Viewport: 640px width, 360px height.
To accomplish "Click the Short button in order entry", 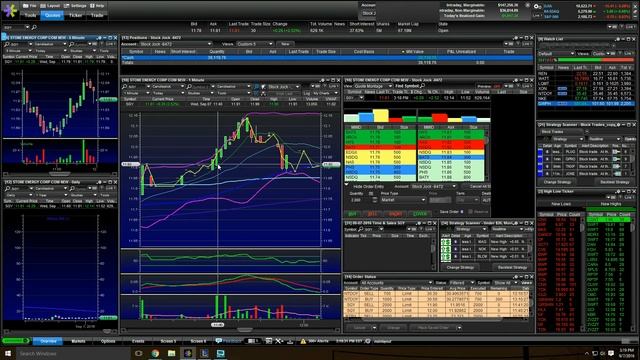I will [x=395, y=213].
